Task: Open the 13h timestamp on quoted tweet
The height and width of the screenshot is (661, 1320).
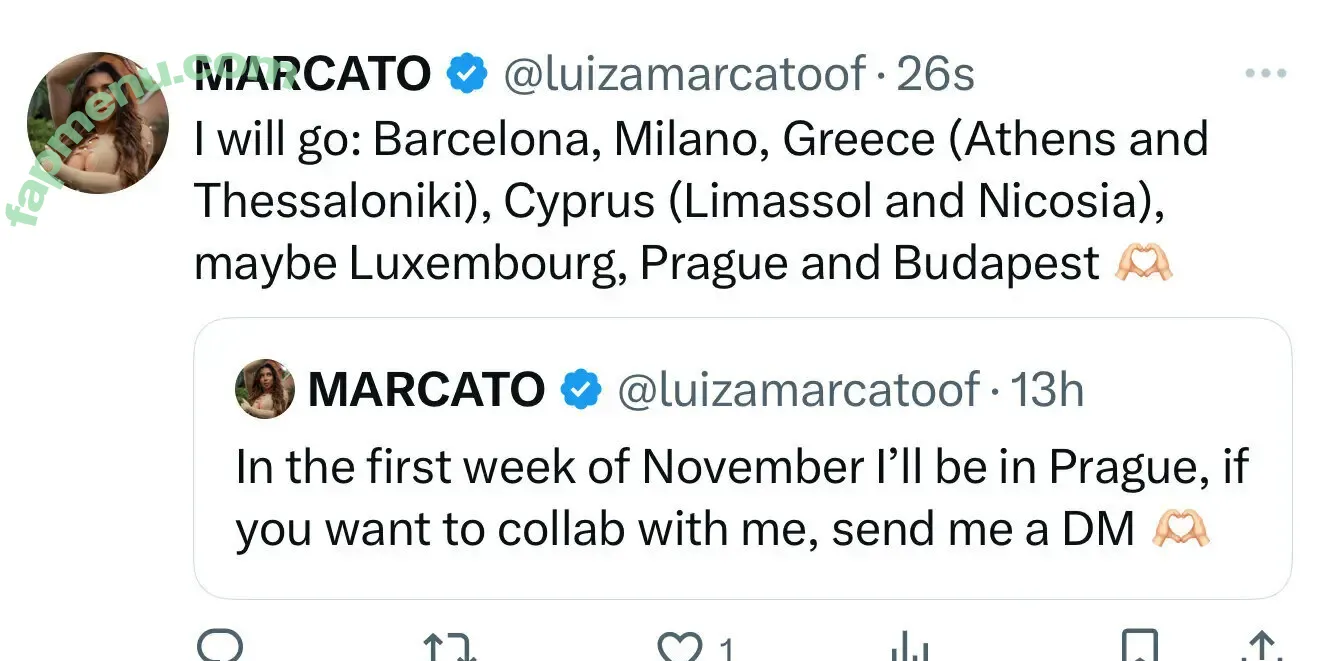Action: pos(1047,389)
